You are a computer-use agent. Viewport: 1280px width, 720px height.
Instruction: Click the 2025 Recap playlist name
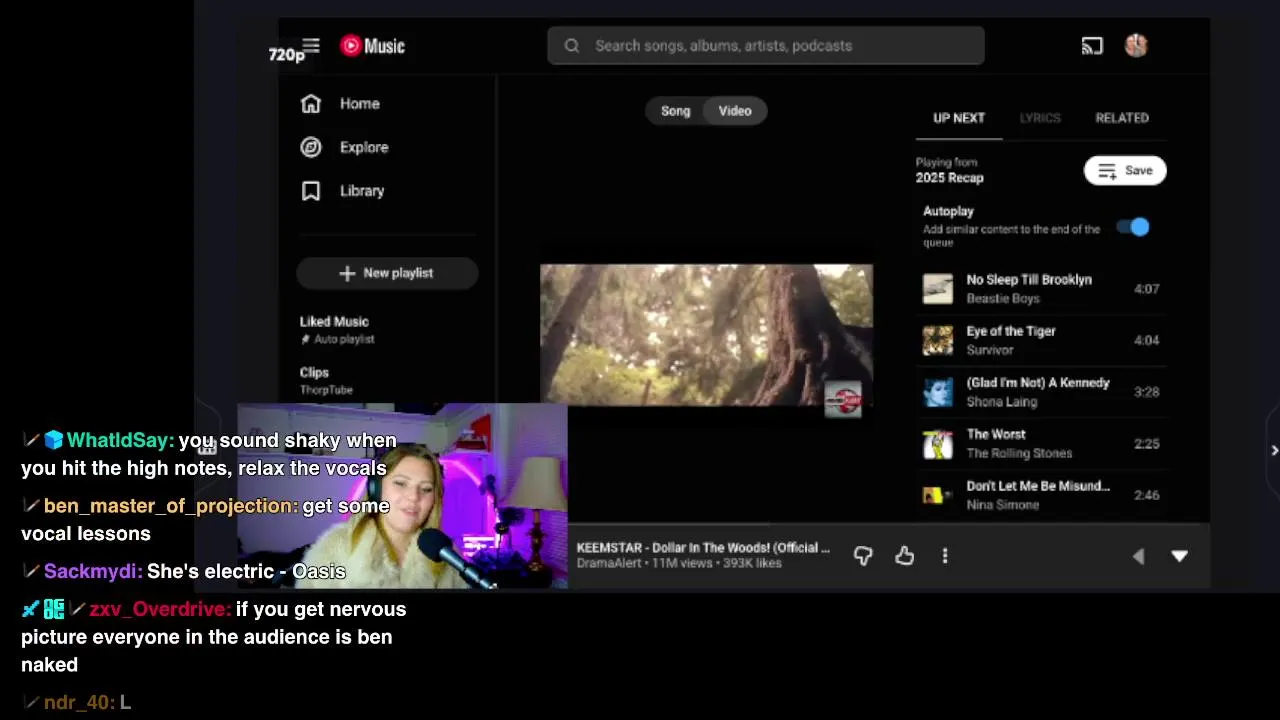click(x=950, y=178)
